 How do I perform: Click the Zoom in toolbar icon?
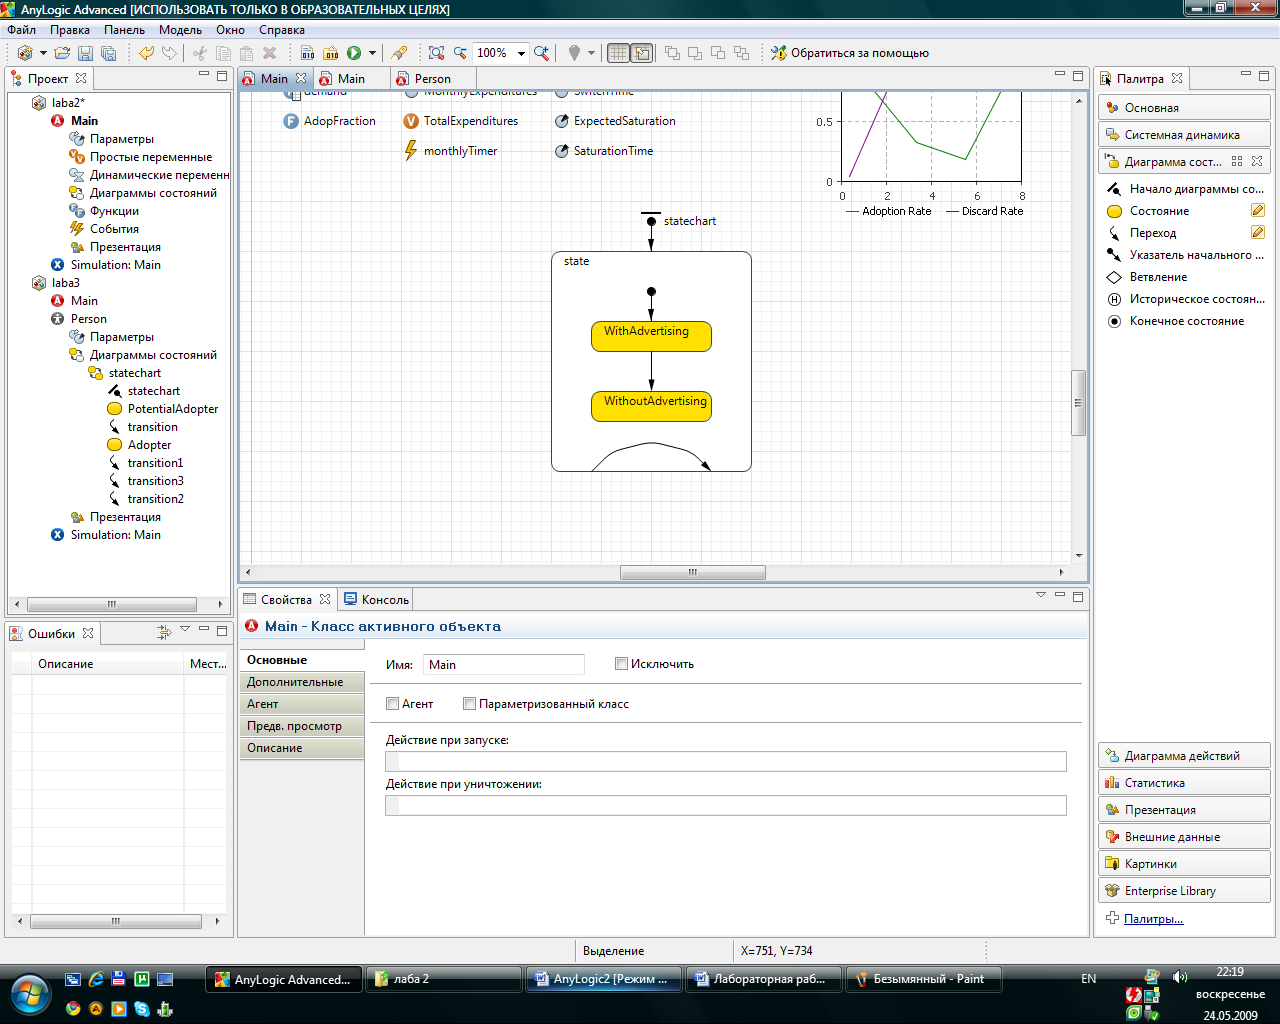click(541, 53)
